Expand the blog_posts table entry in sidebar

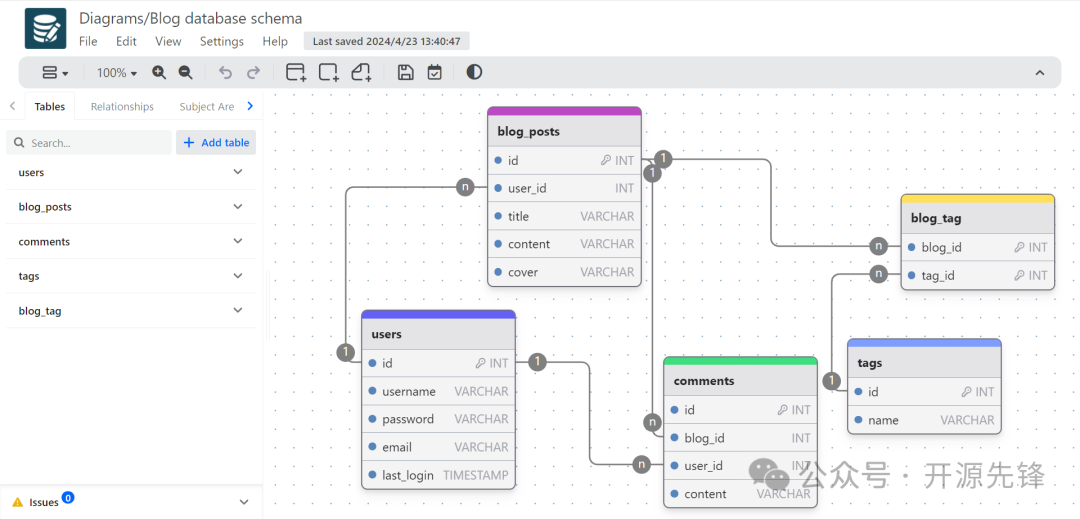(x=131, y=206)
